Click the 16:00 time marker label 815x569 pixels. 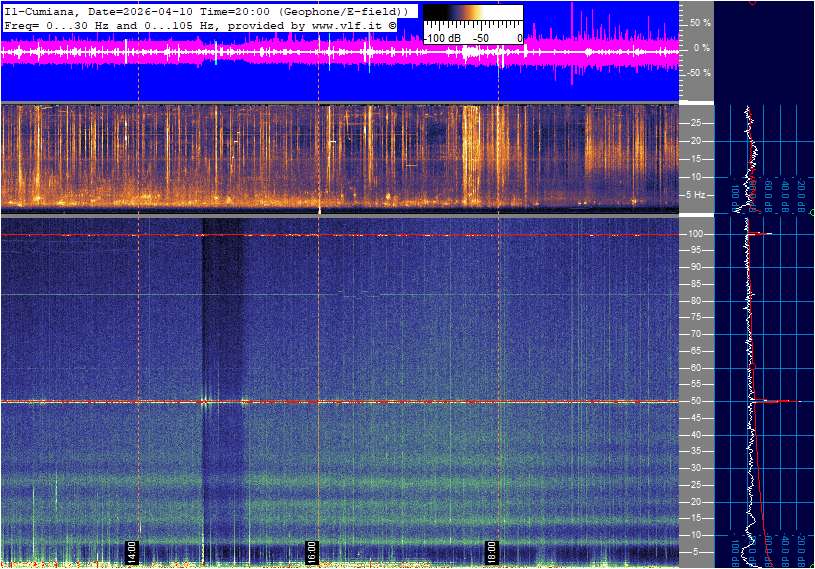(x=311, y=552)
